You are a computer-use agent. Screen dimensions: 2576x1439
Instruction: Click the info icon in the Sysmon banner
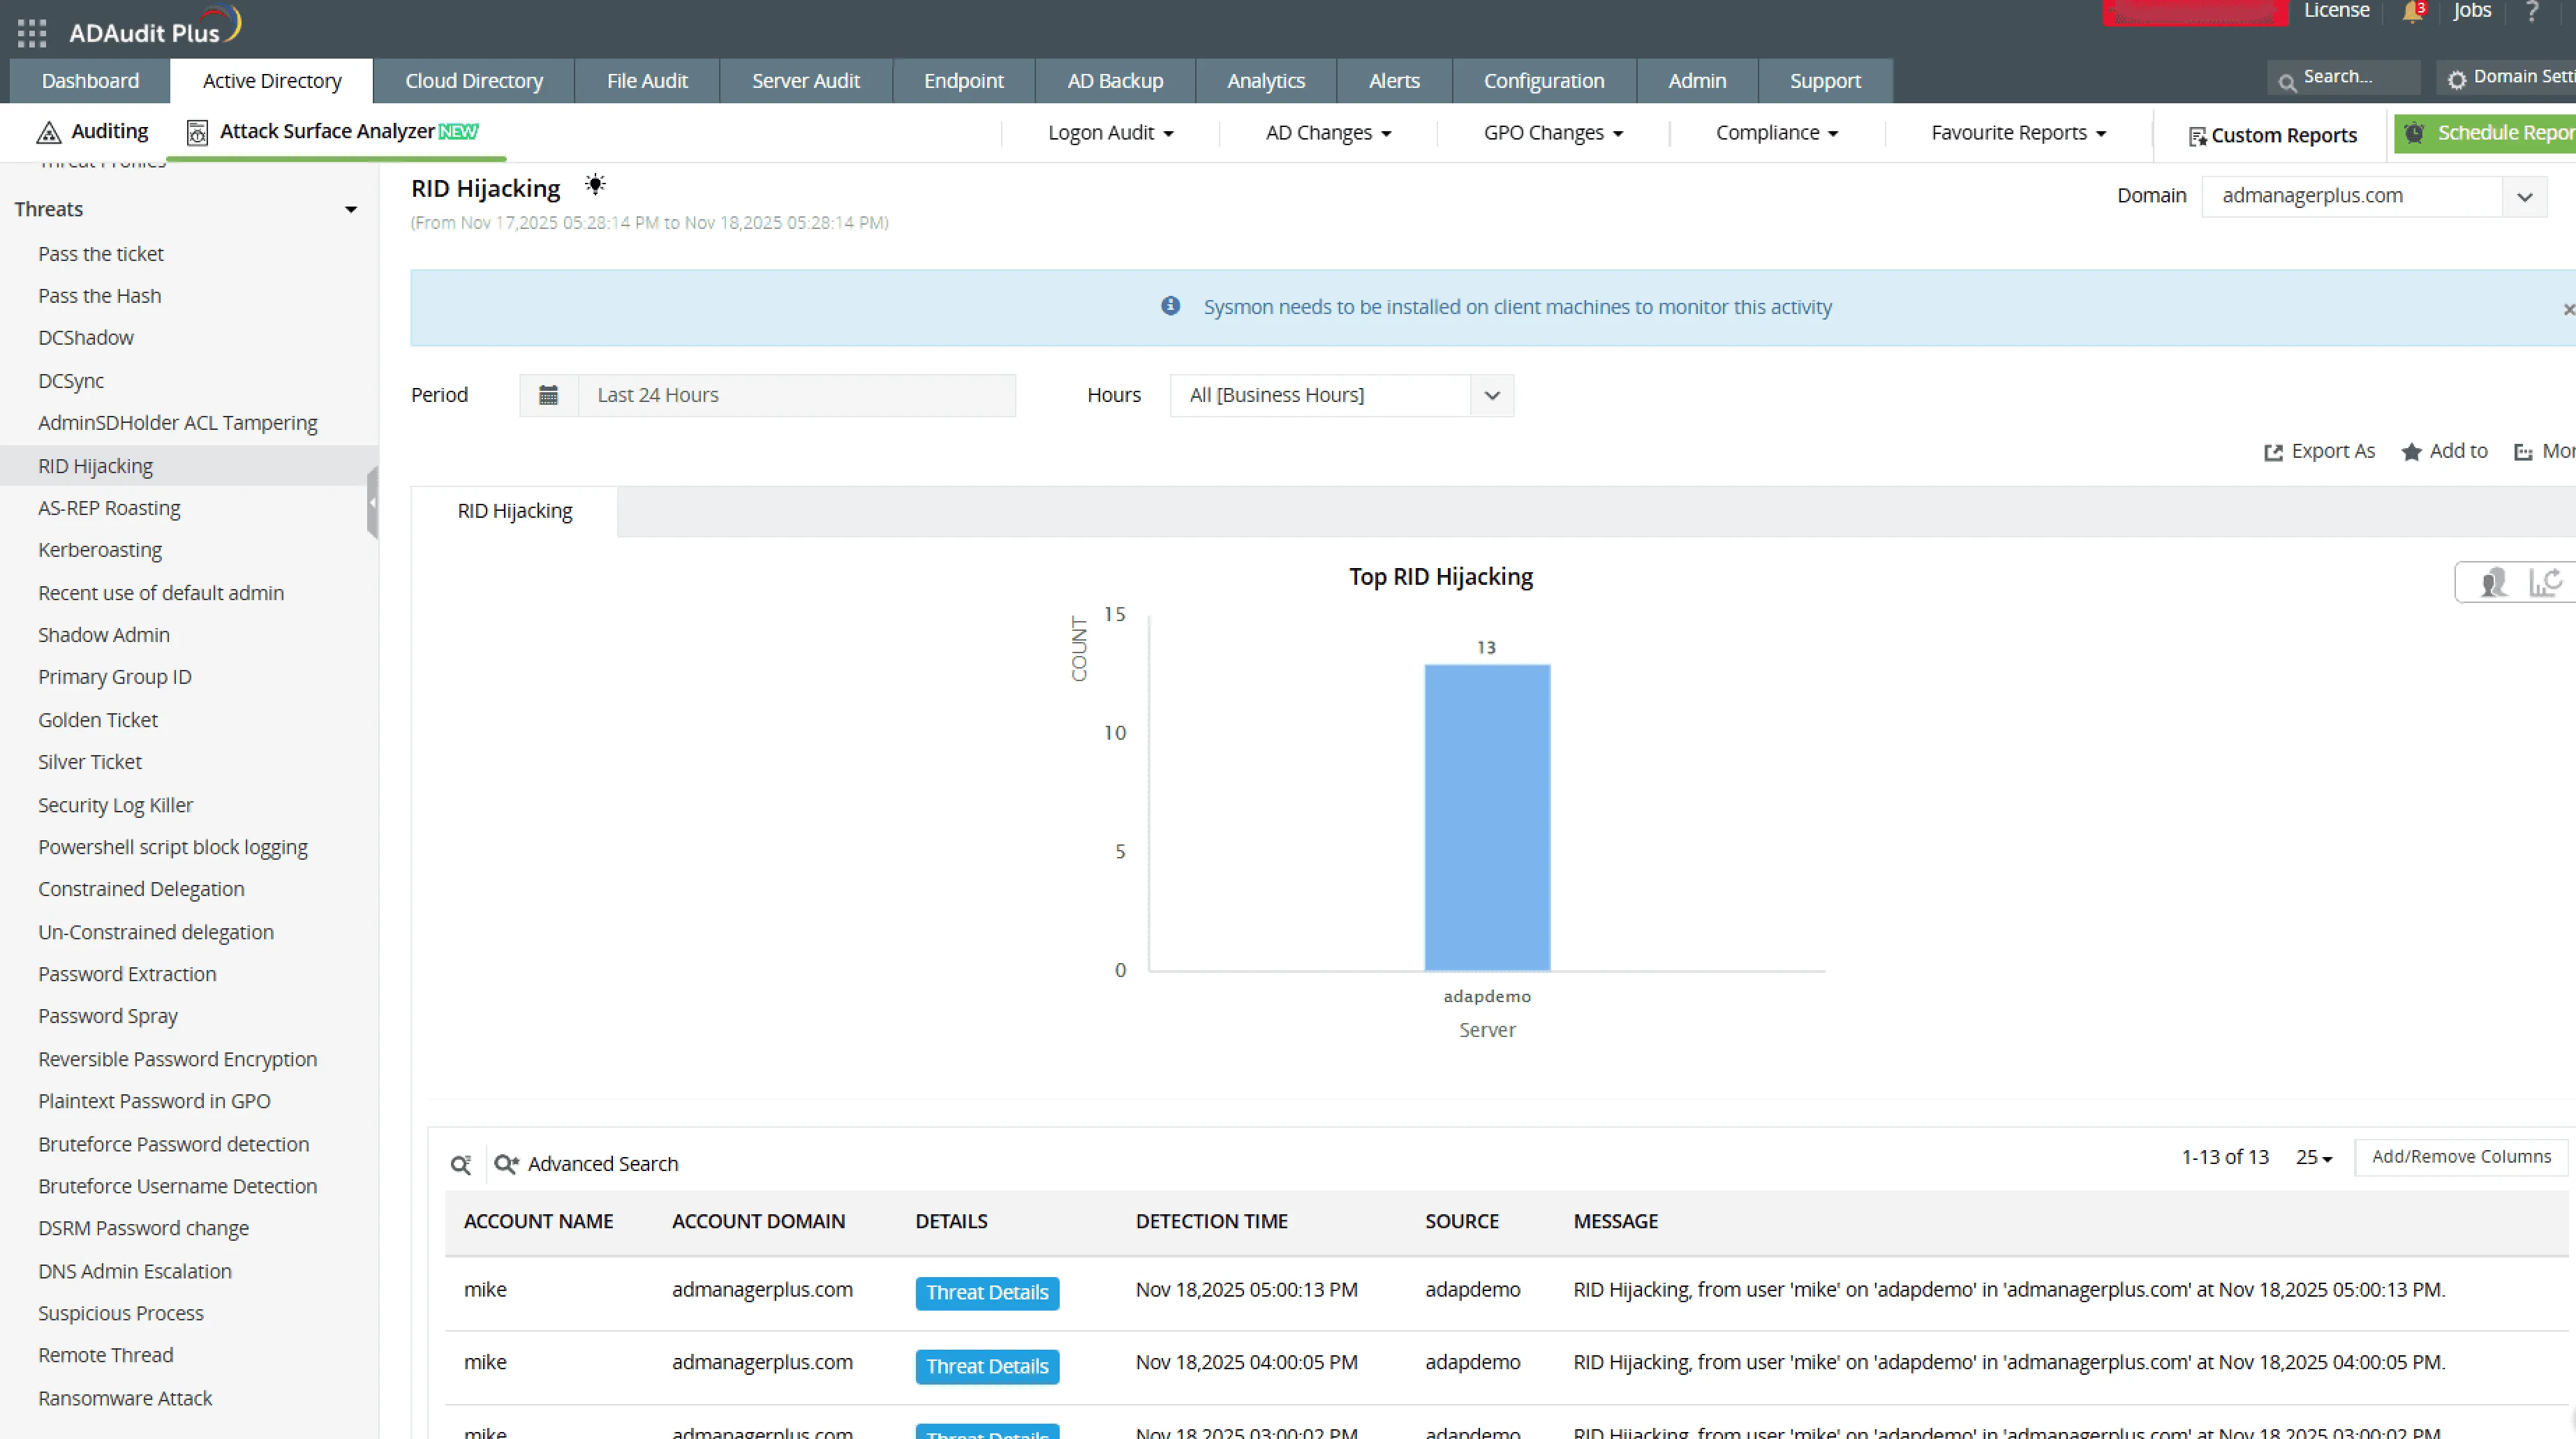[1170, 306]
